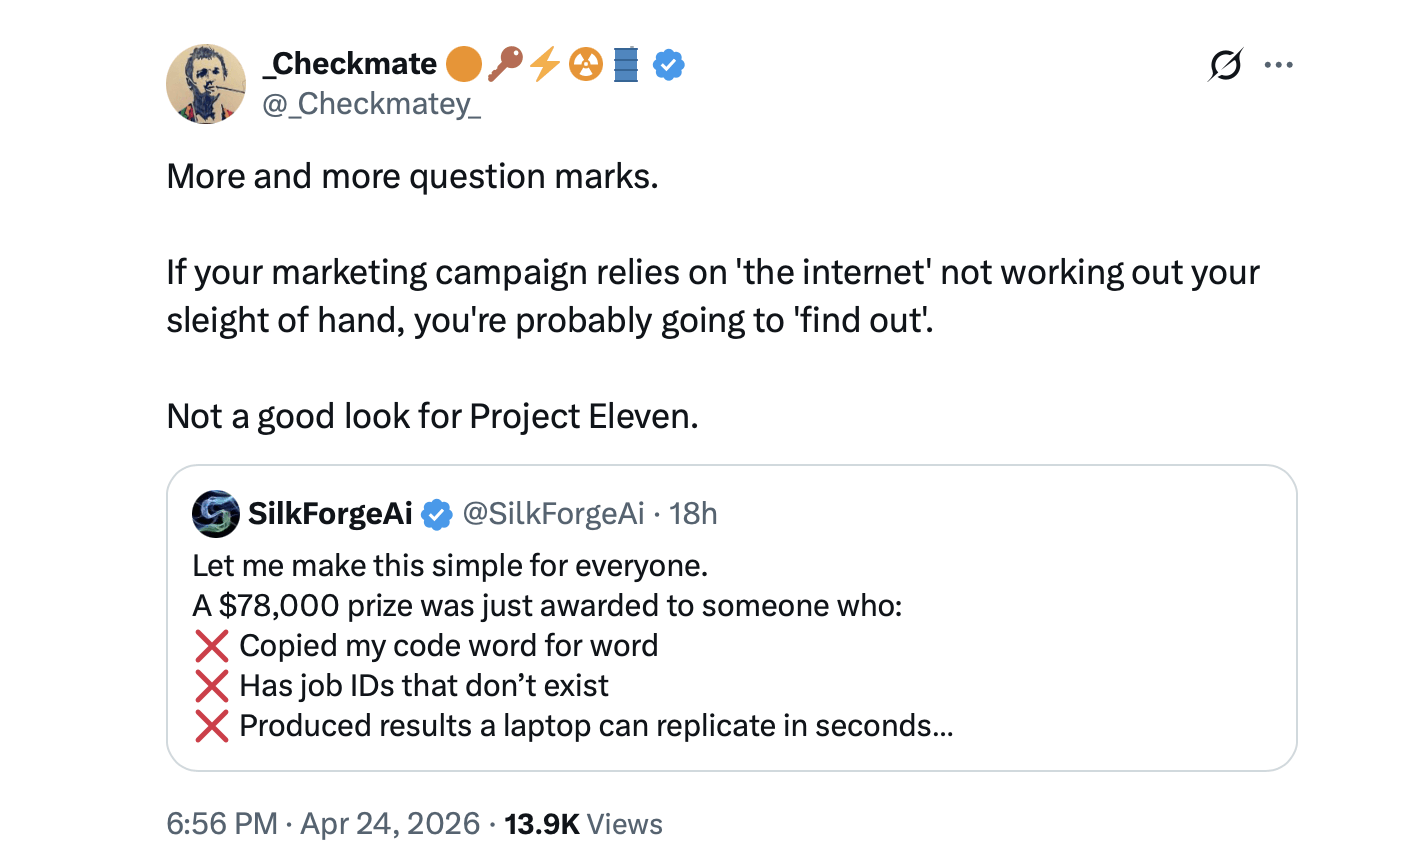Click _Checkmate's profile avatar

[206, 84]
